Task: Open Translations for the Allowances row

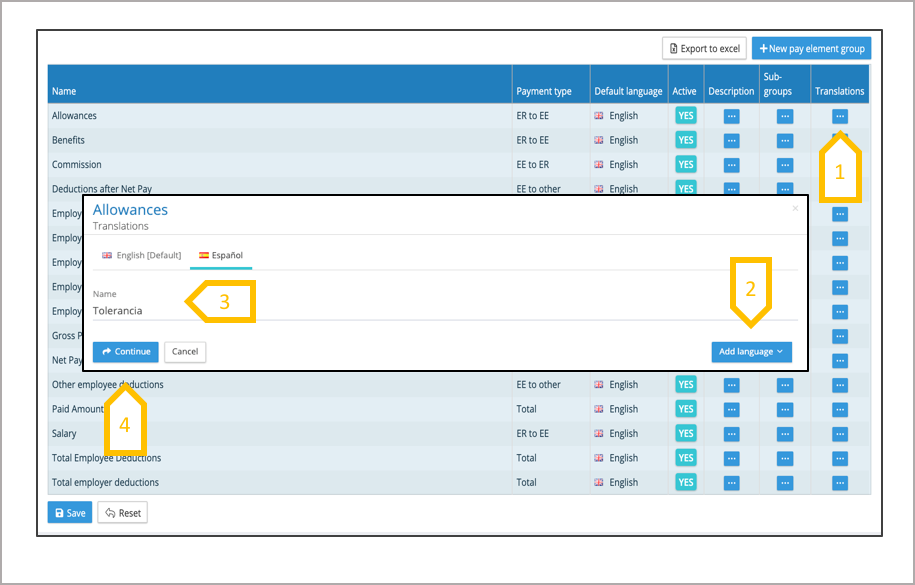Action: 839,116
